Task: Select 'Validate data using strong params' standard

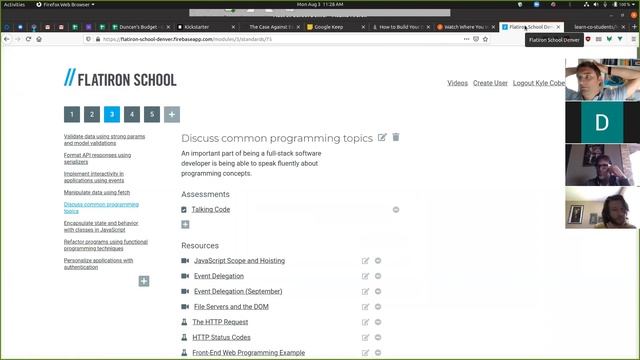Action: pos(104,140)
